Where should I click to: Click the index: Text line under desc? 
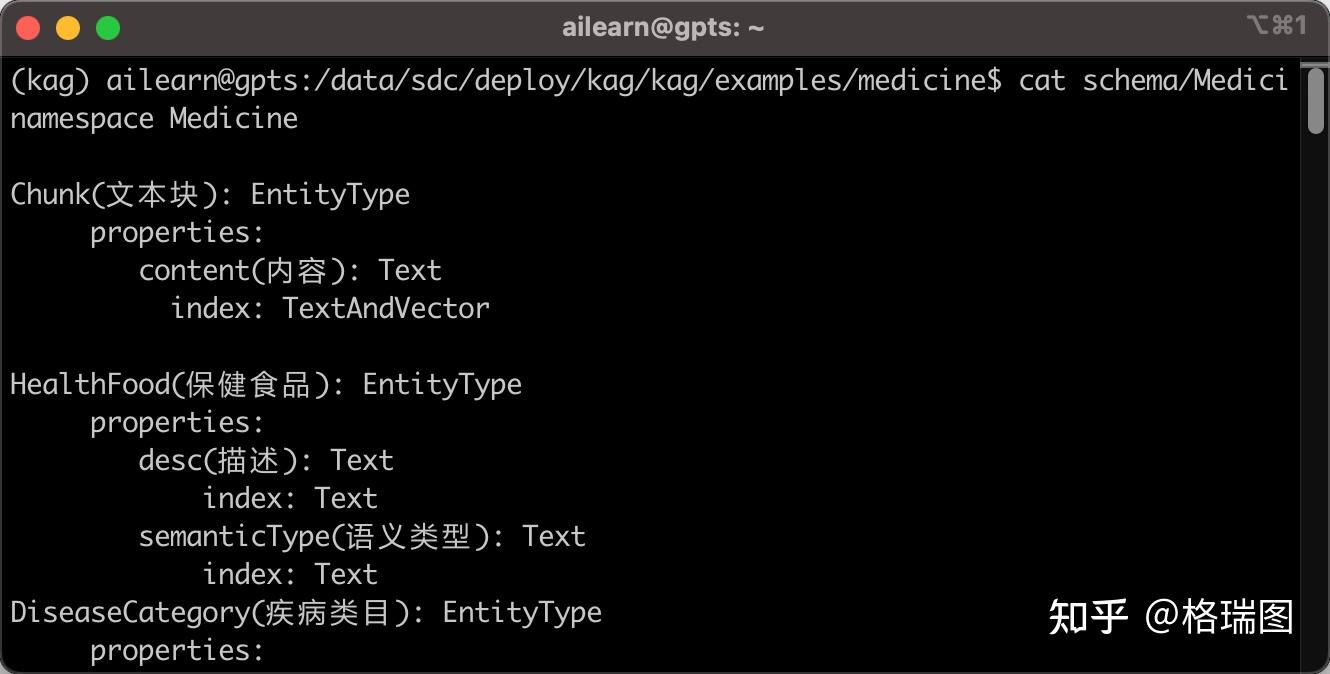[x=290, y=498]
